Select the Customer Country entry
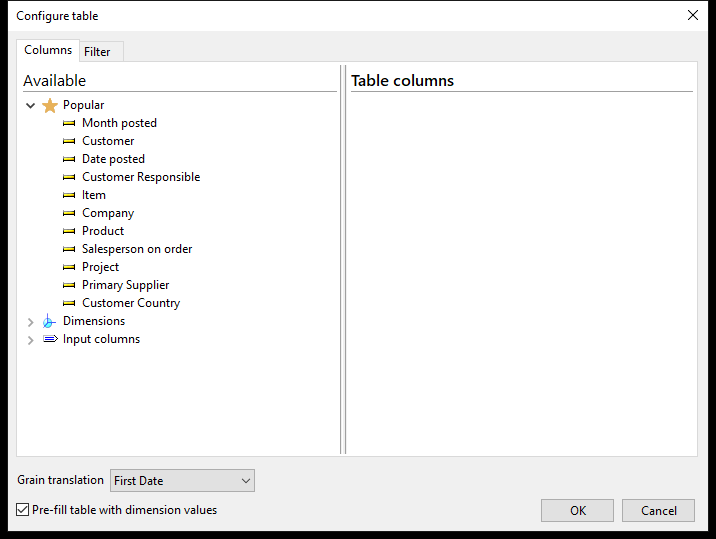Screen dimensions: 716x539 coord(131,303)
